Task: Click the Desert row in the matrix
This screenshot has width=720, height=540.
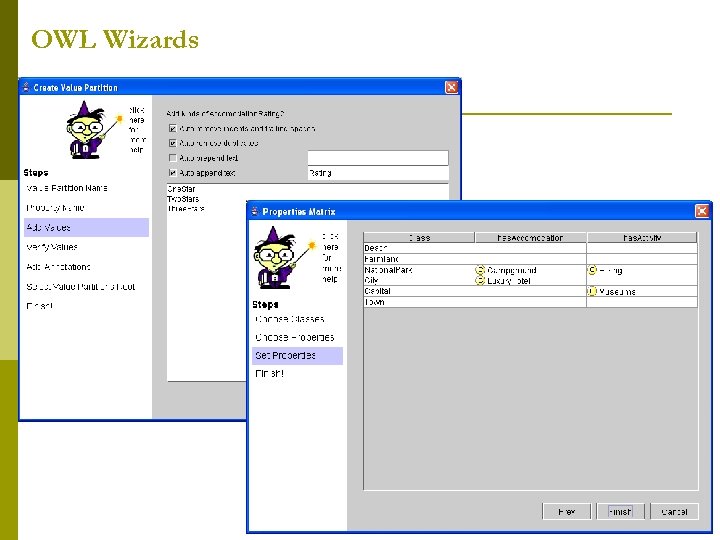Action: (530, 248)
